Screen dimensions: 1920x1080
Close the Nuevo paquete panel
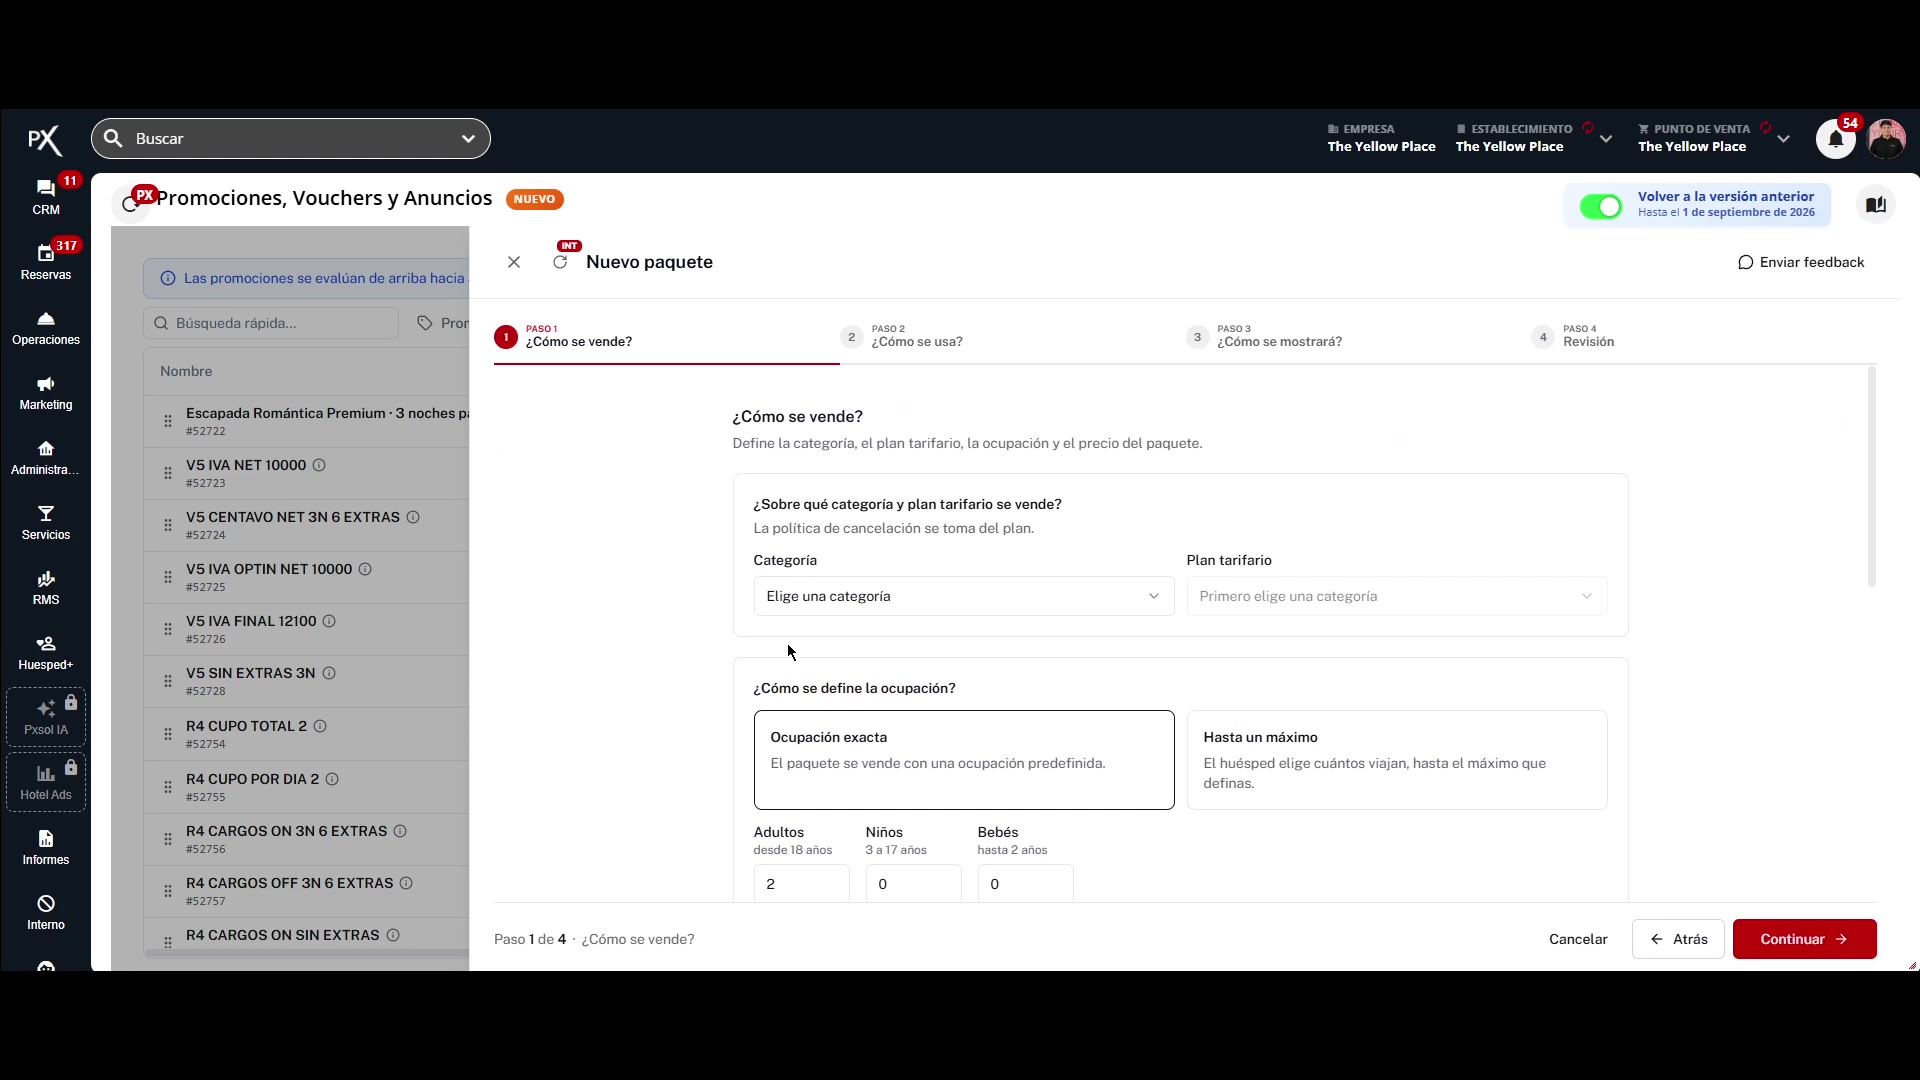tap(514, 262)
